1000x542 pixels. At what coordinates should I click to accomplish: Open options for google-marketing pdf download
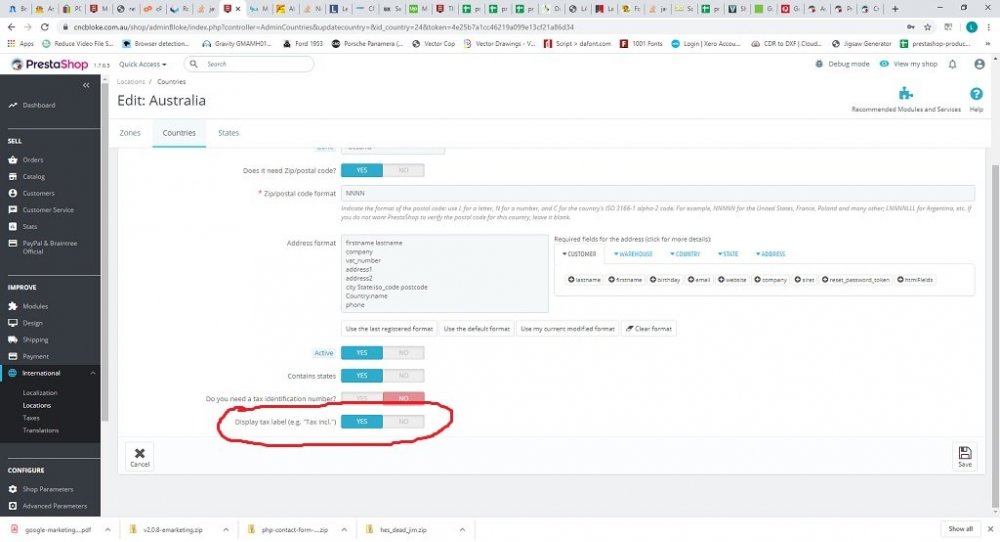(108, 529)
